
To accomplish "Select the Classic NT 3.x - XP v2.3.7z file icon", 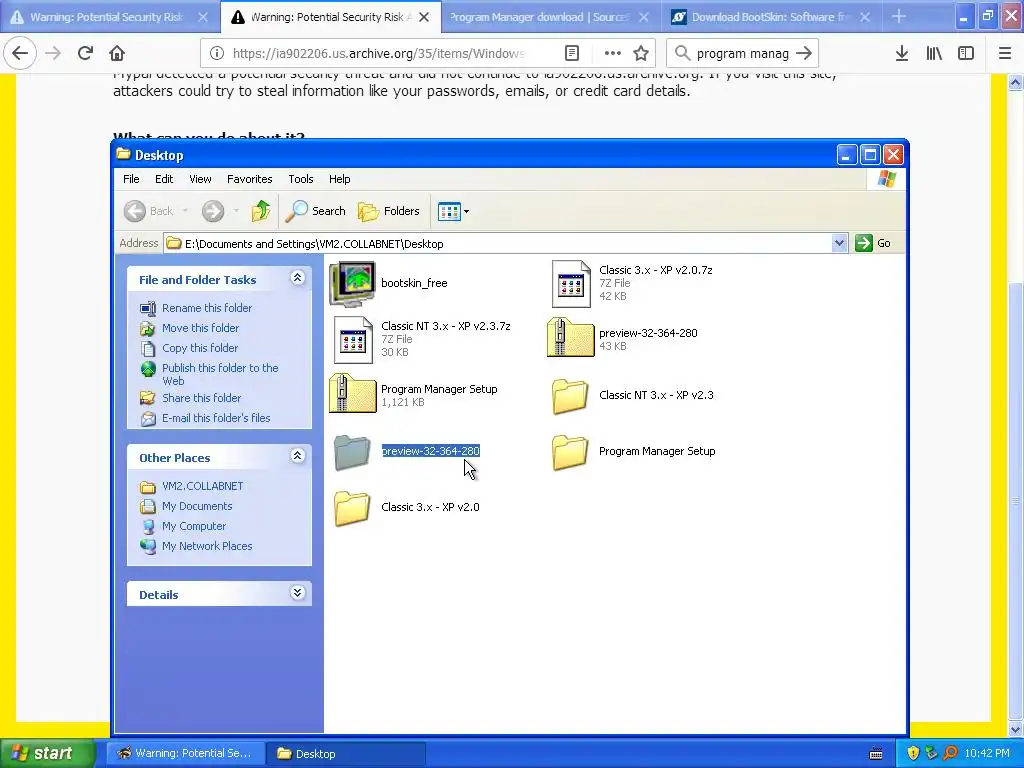I will pyautogui.click(x=353, y=340).
